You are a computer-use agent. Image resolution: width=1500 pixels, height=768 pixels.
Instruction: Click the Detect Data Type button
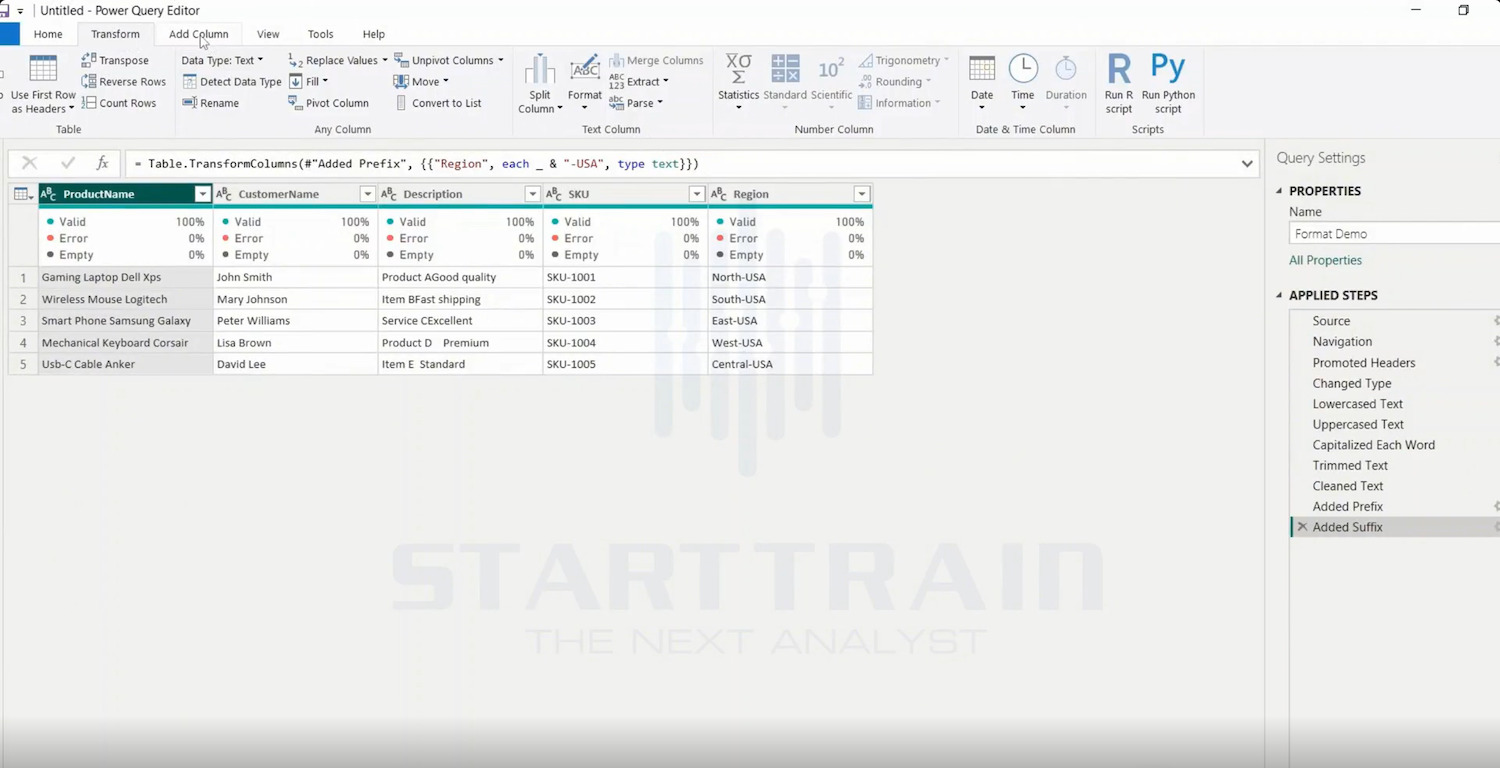pos(232,82)
